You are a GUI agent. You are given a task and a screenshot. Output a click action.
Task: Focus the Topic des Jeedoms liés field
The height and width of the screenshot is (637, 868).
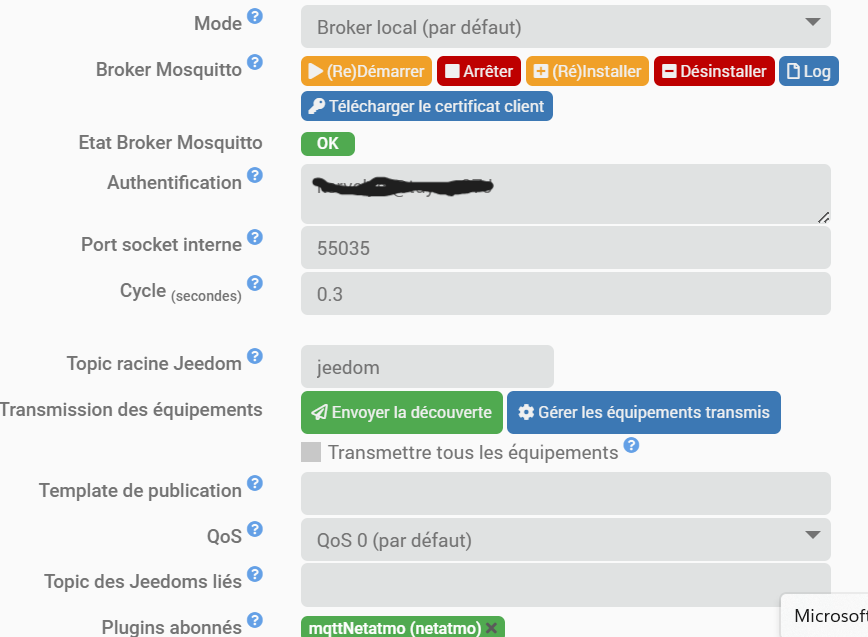pos(566,585)
